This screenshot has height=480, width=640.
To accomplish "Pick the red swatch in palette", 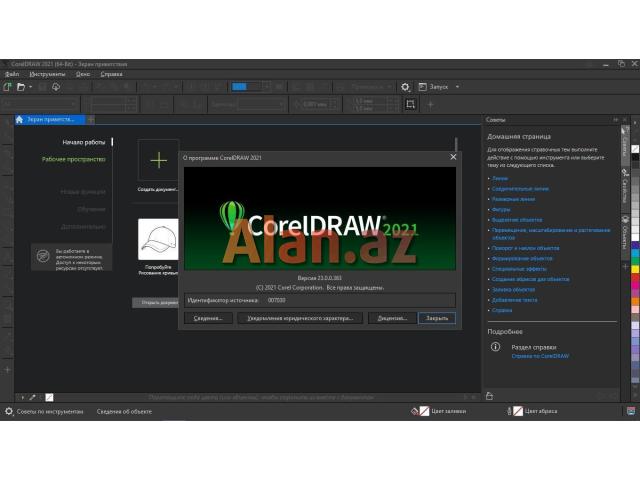I will click(x=636, y=278).
